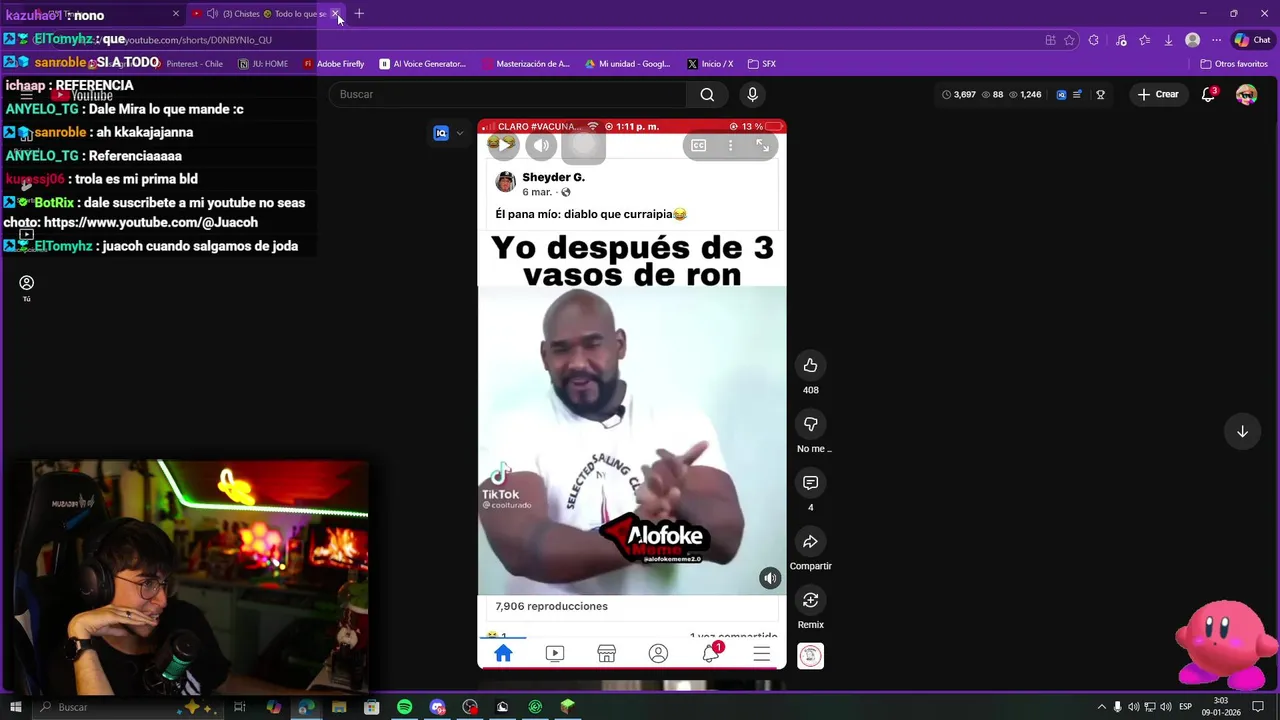The height and width of the screenshot is (720, 1280).
Task: Open YouTube notifications bell
Action: pyautogui.click(x=1208, y=94)
